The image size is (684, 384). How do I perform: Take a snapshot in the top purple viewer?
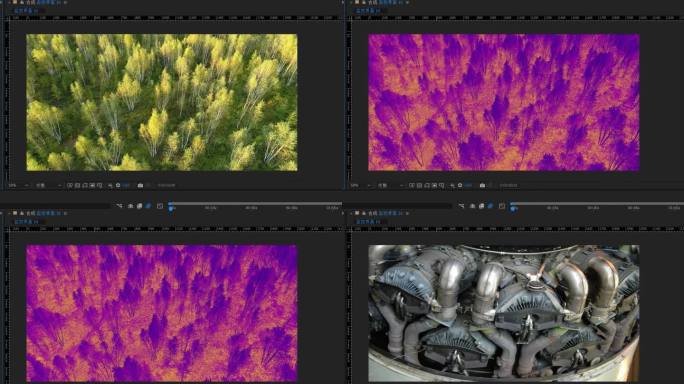coord(482,185)
